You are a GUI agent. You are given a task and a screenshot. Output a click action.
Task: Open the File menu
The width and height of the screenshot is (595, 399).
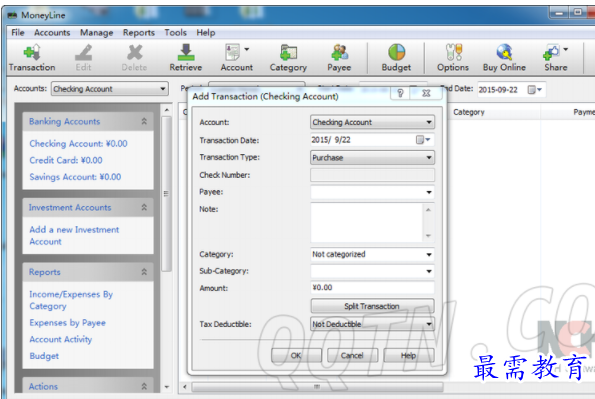click(x=18, y=33)
